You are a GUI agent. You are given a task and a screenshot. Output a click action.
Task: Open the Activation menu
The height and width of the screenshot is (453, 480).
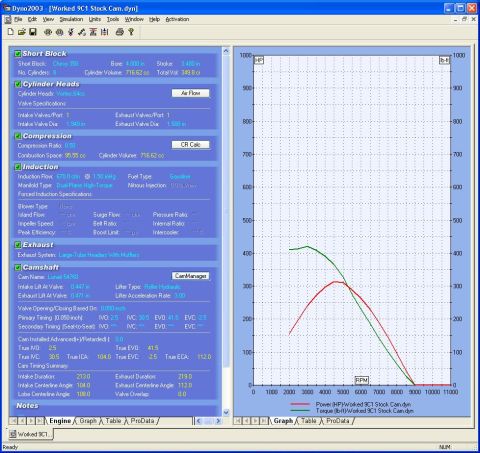[177, 19]
